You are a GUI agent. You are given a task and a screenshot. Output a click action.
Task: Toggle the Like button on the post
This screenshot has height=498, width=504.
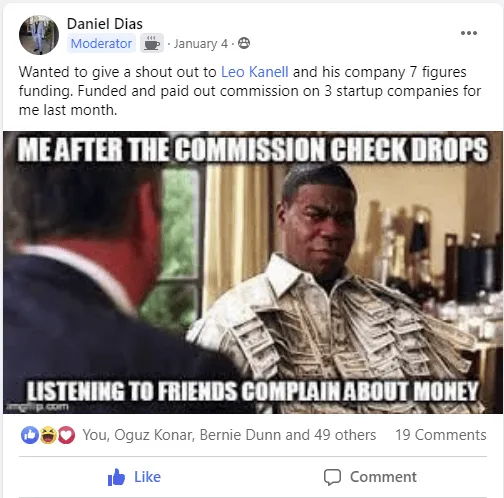[x=134, y=477]
